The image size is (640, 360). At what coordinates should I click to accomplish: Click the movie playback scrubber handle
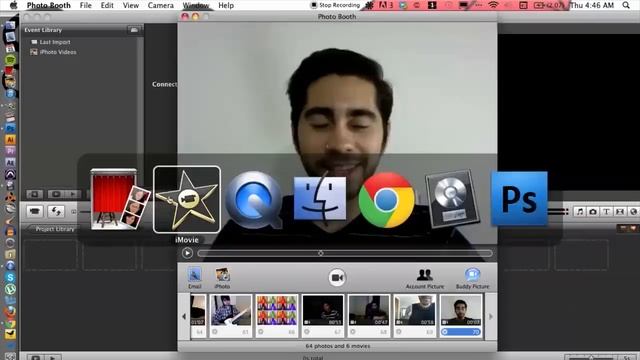point(321,253)
